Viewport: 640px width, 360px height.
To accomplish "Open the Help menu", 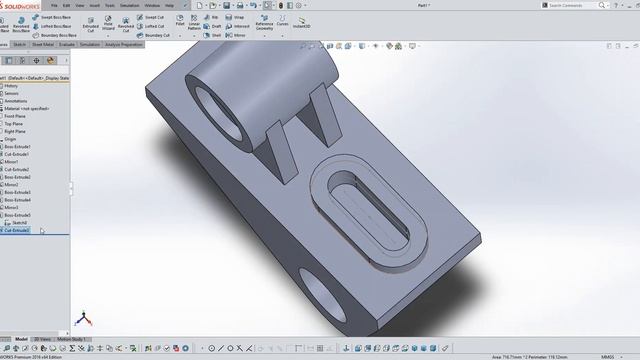I will (x=169, y=5).
